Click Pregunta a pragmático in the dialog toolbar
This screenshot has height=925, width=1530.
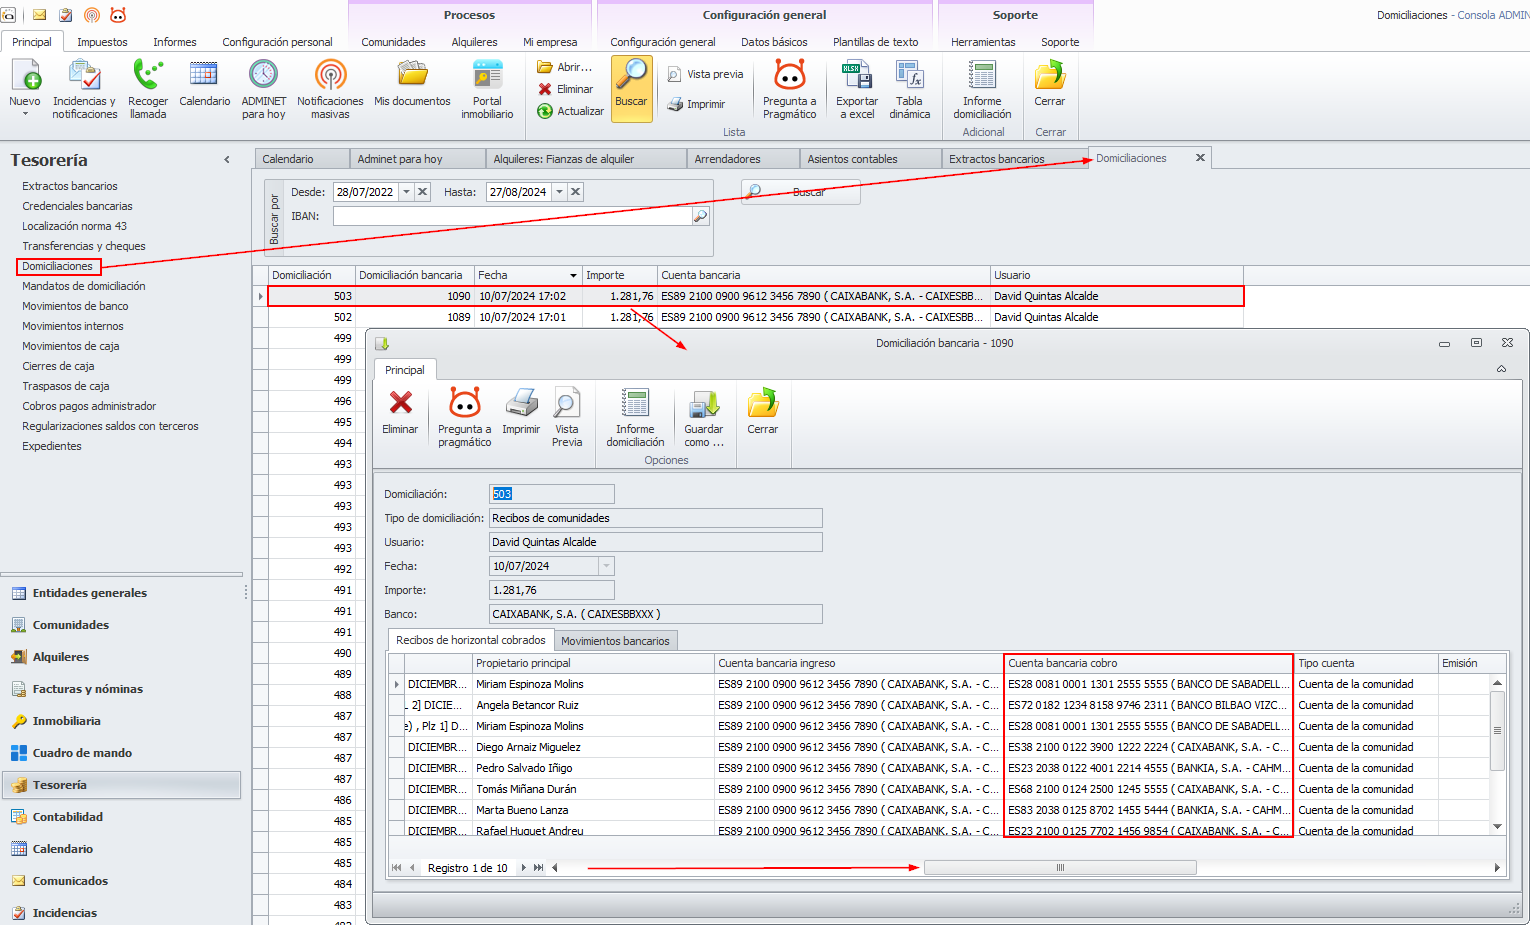(464, 417)
